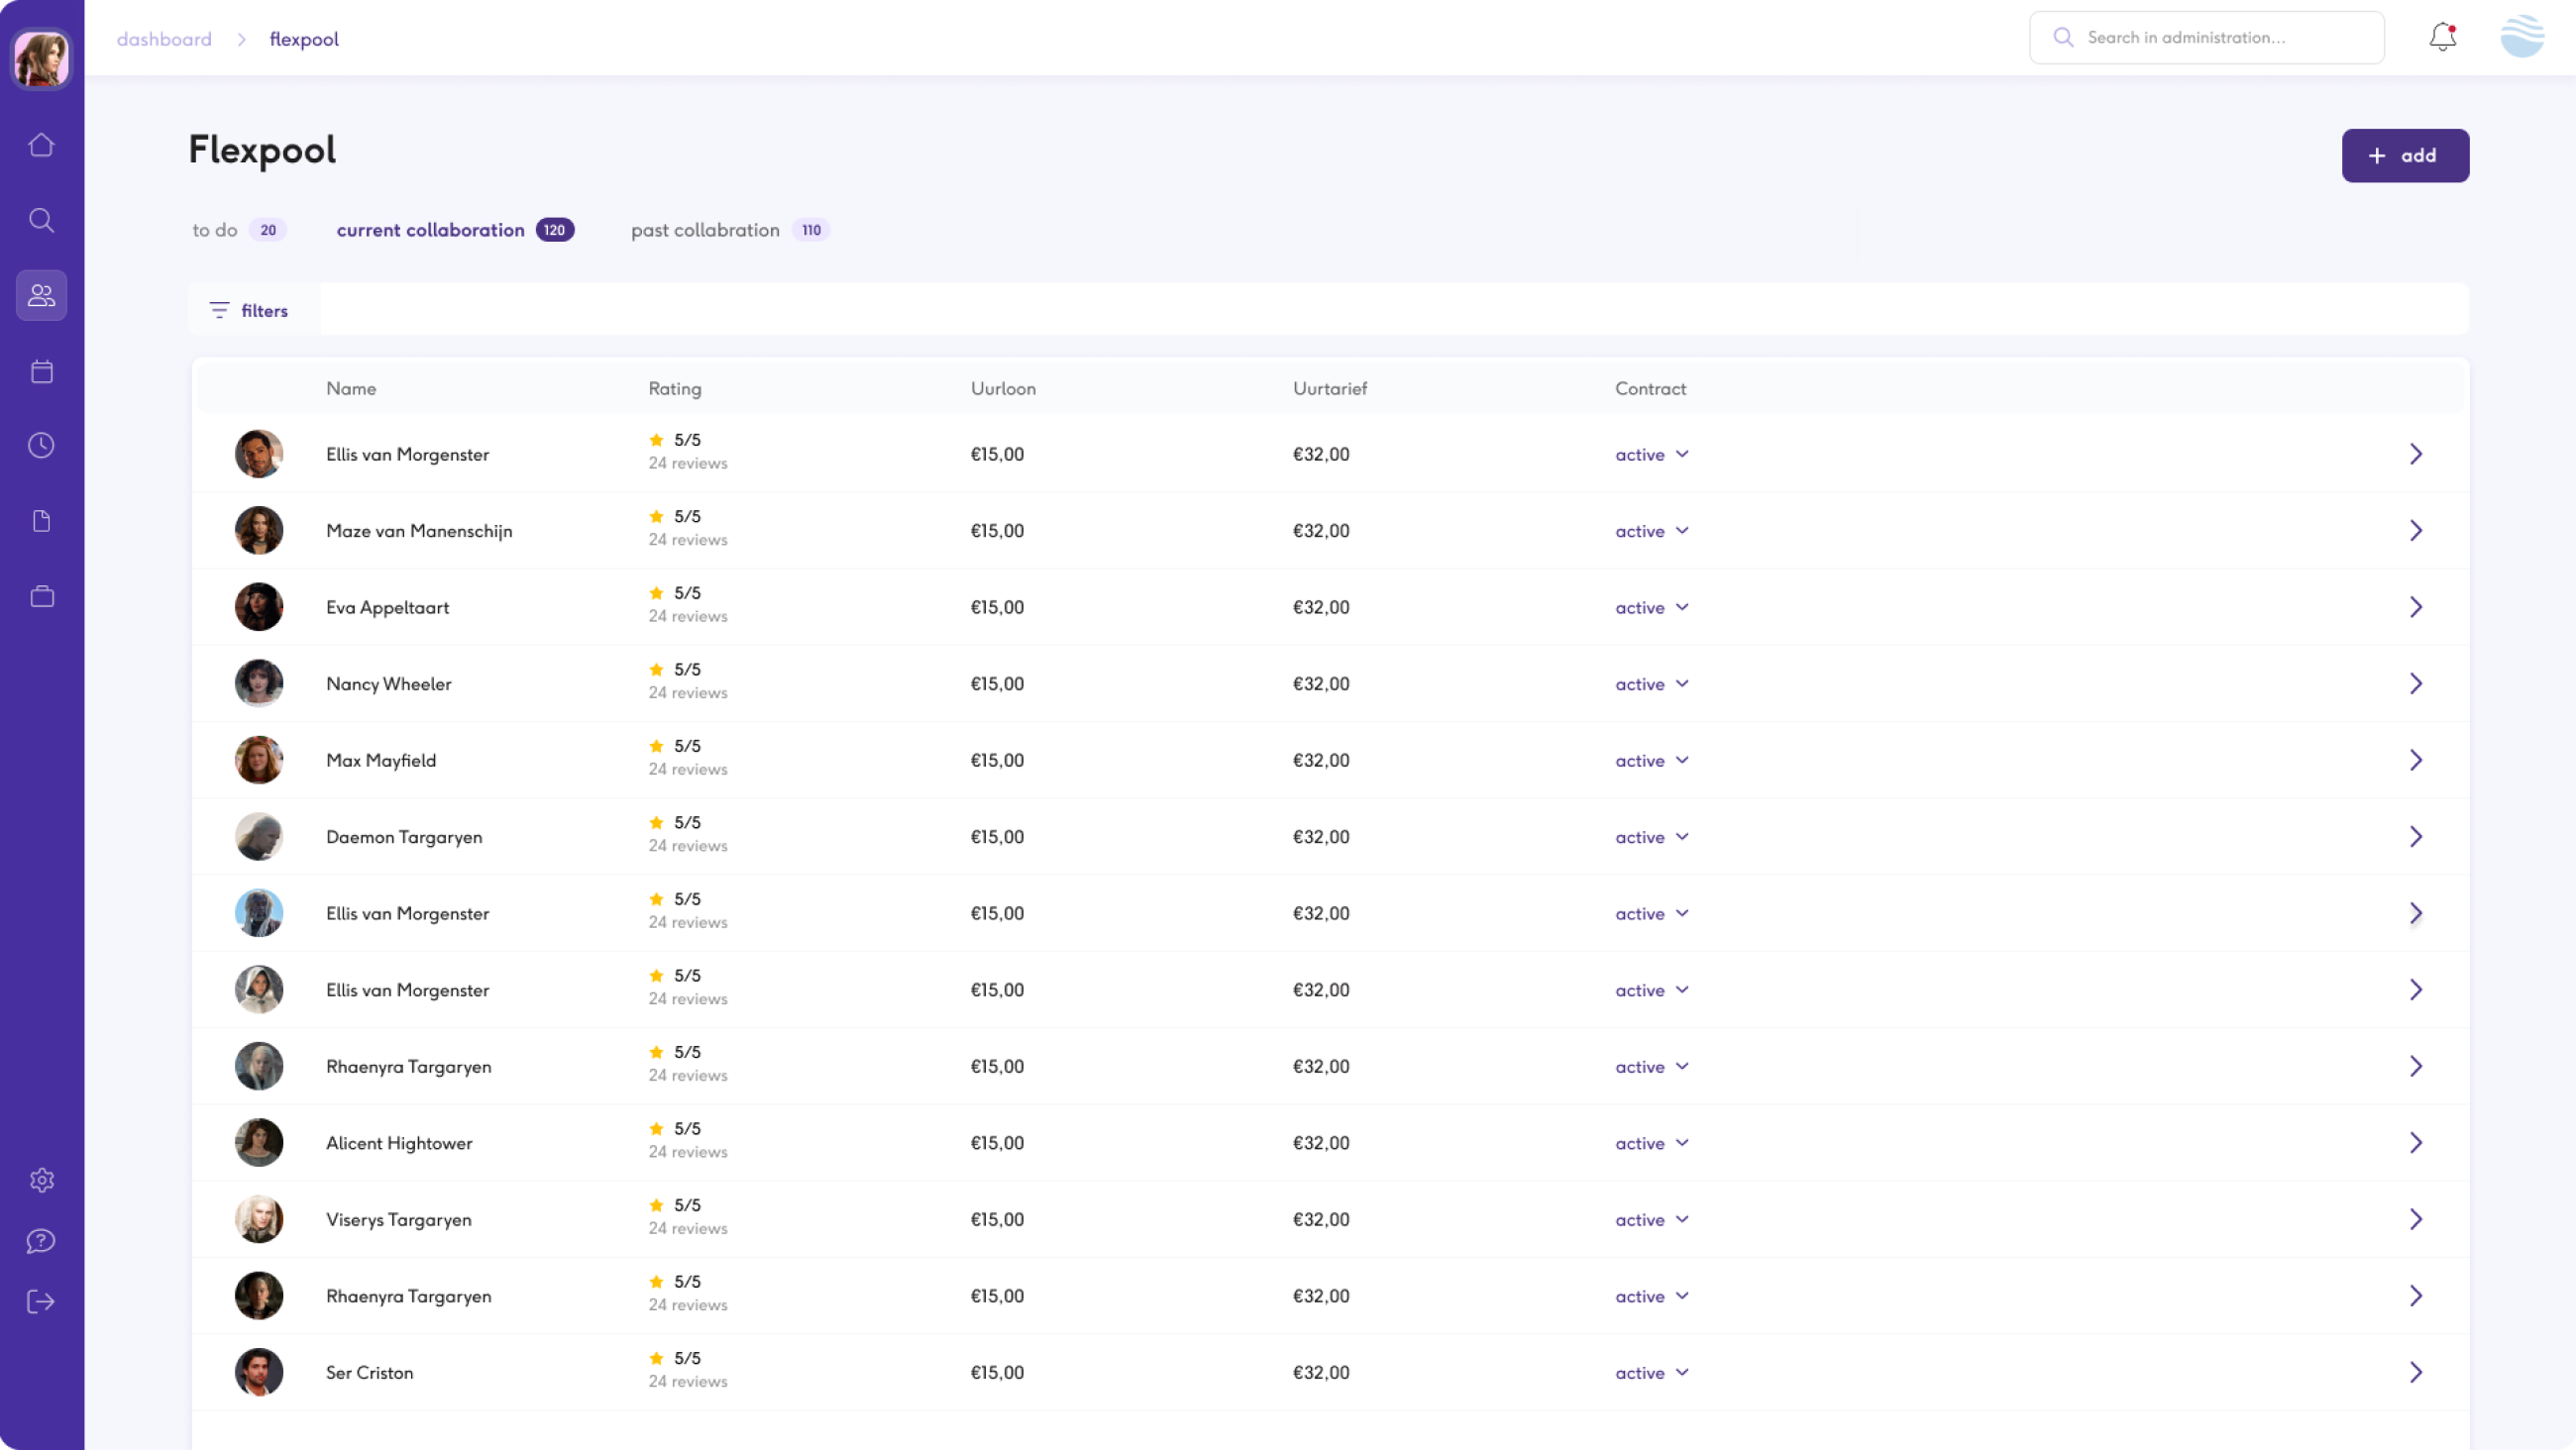Open the help chat icon in sidebar

click(x=41, y=1241)
